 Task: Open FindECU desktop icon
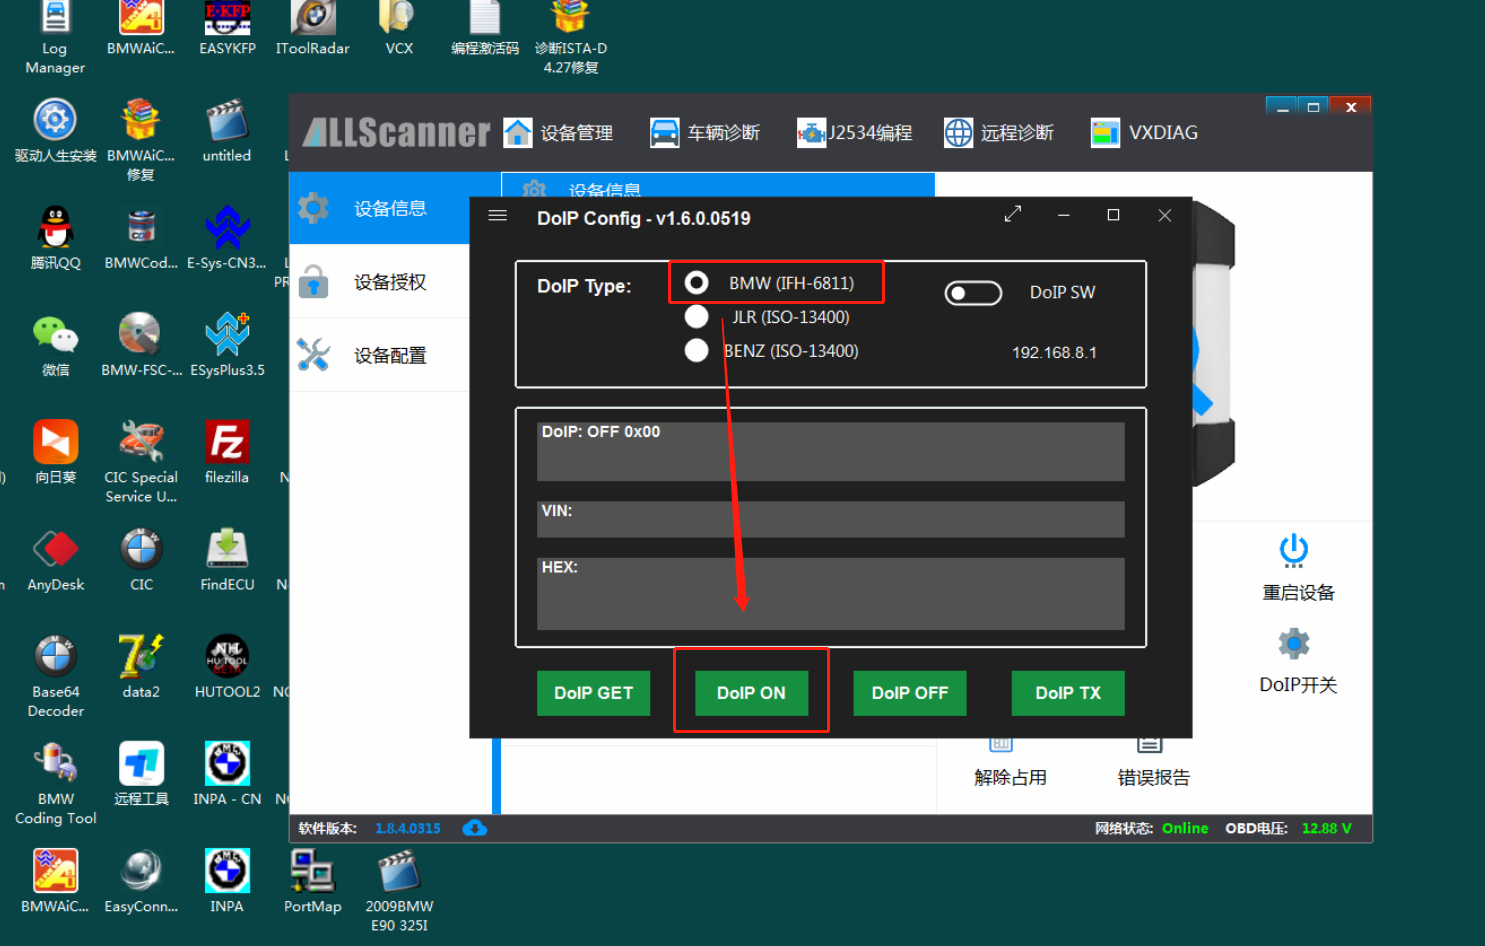pyautogui.click(x=227, y=559)
